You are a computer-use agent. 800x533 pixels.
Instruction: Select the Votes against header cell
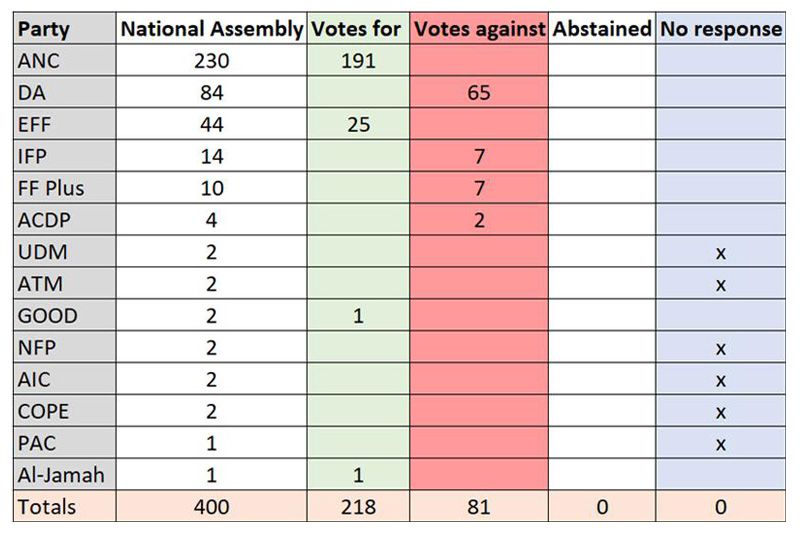tap(479, 29)
